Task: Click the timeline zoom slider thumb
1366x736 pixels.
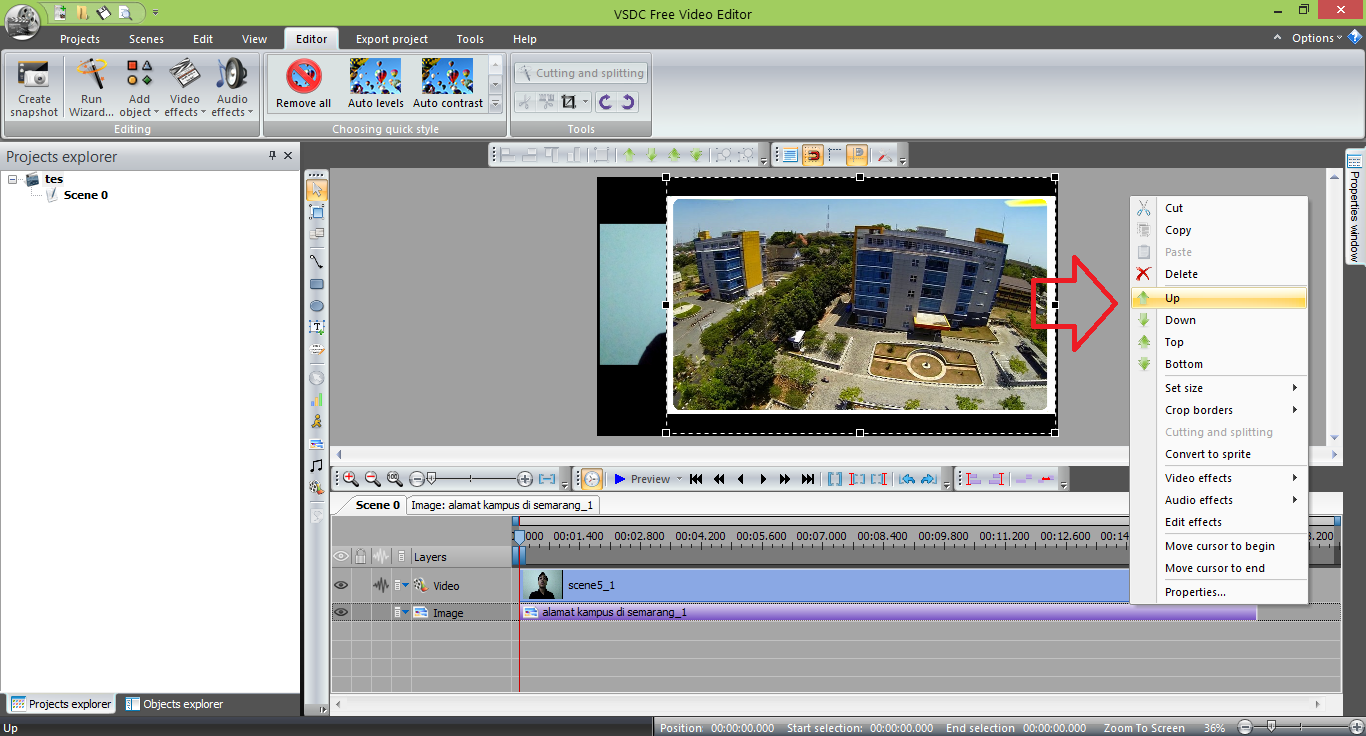Action: [x=431, y=479]
